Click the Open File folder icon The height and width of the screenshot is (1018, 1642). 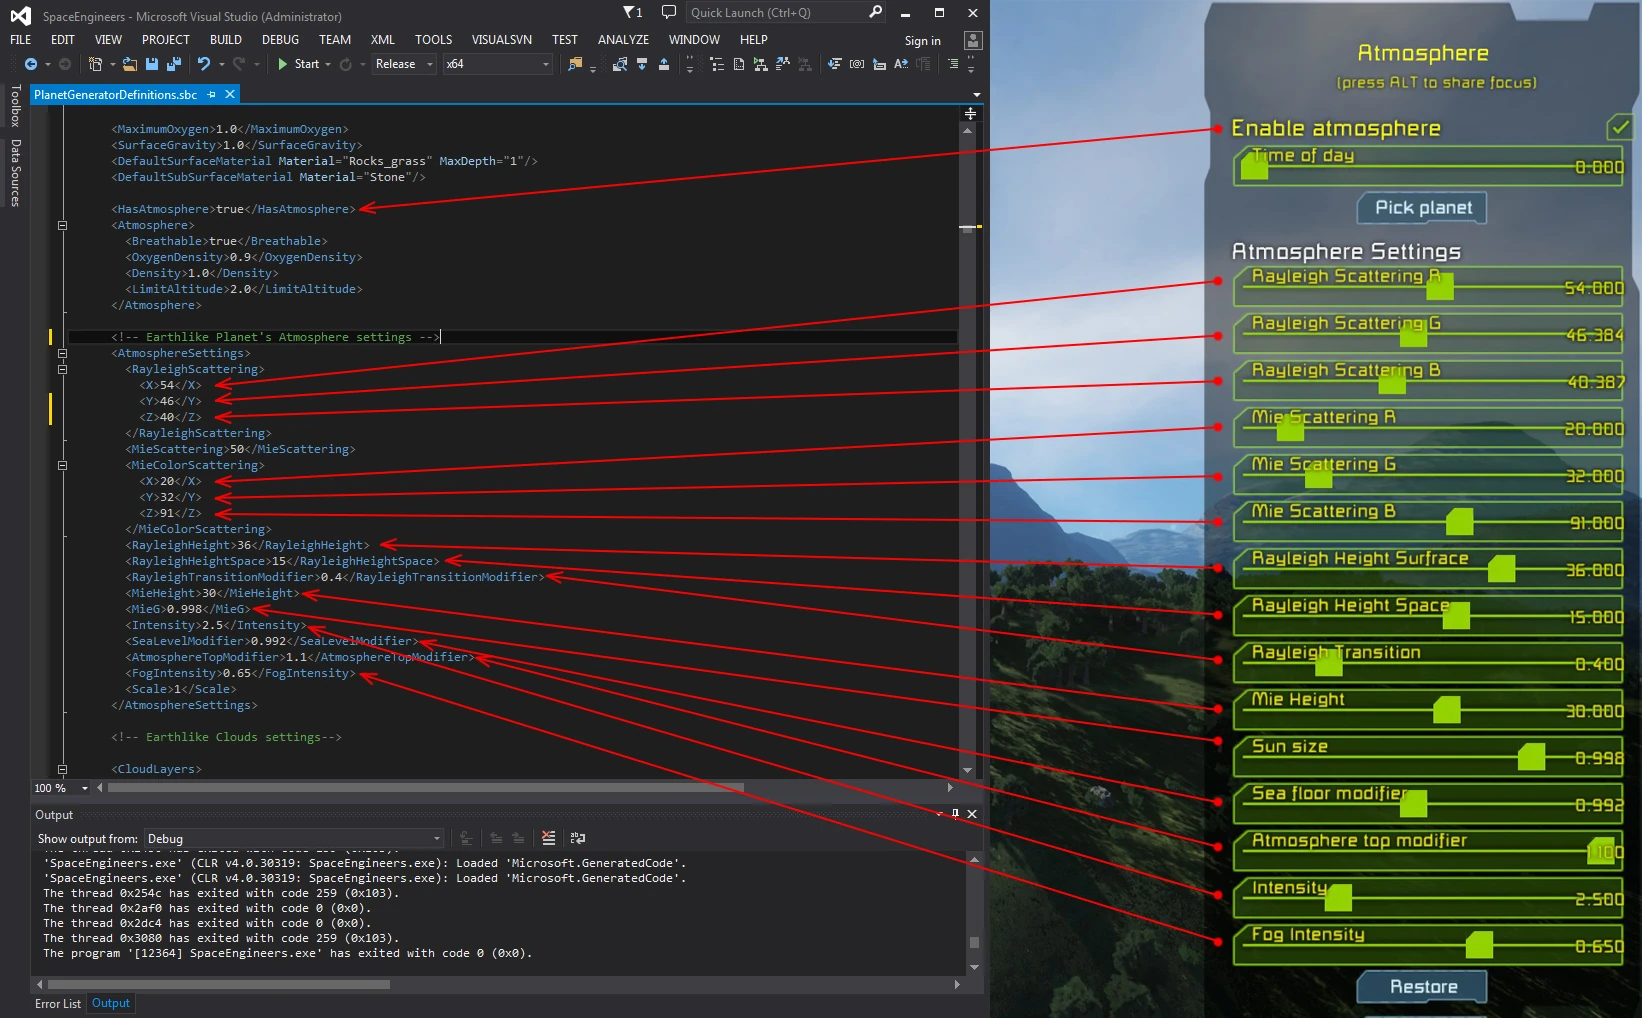[x=130, y=64]
